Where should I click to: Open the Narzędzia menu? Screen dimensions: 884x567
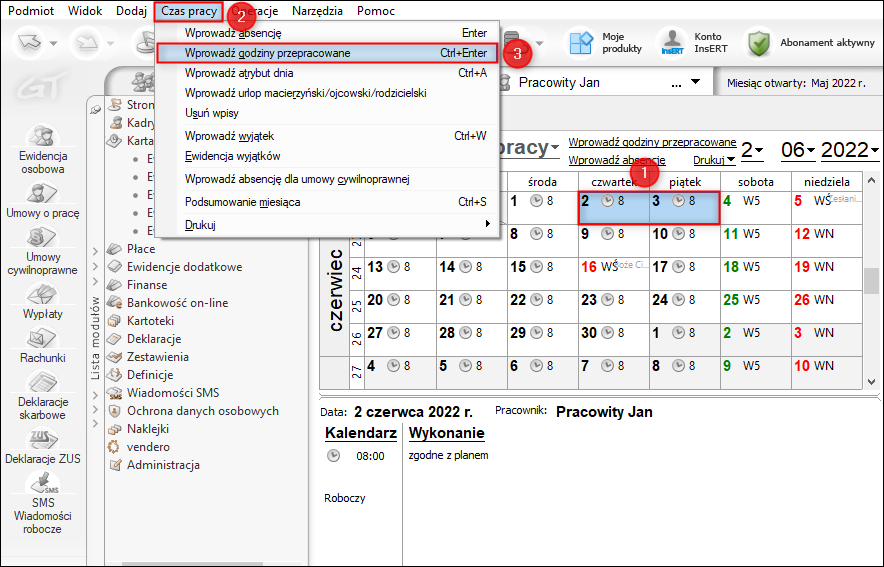317,11
